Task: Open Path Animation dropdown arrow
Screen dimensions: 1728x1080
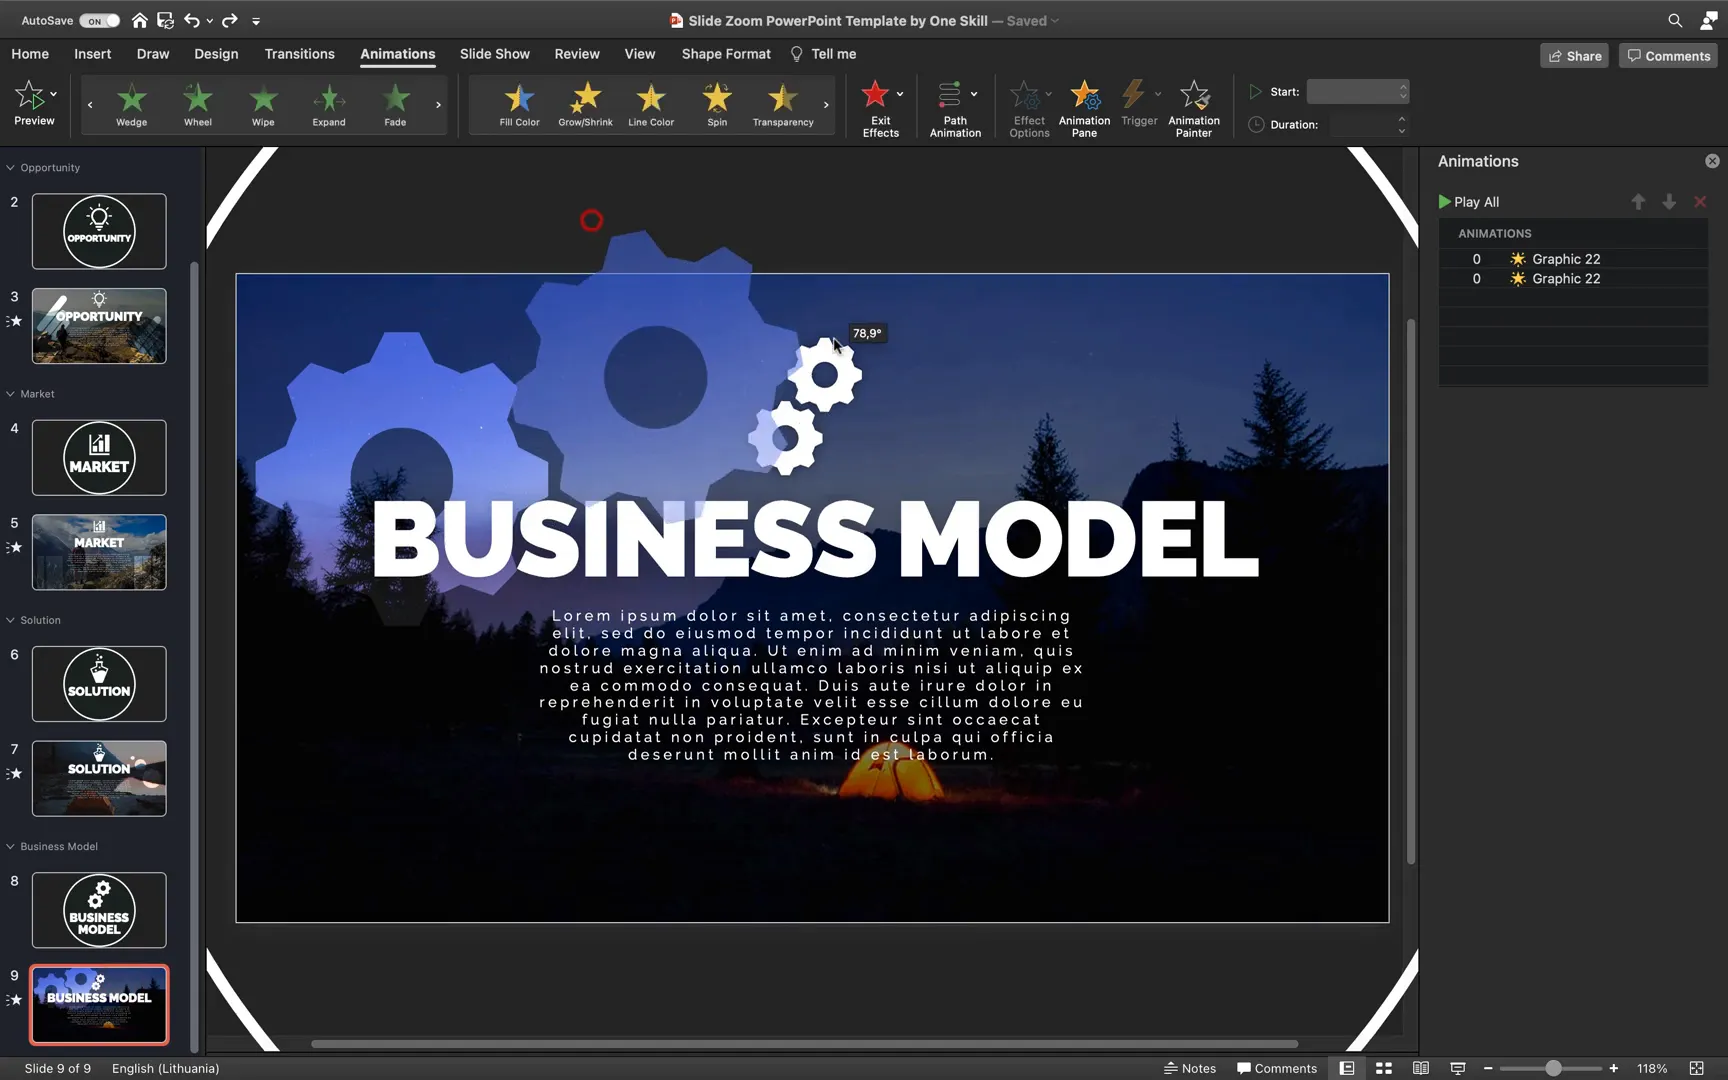Action: 974,94
